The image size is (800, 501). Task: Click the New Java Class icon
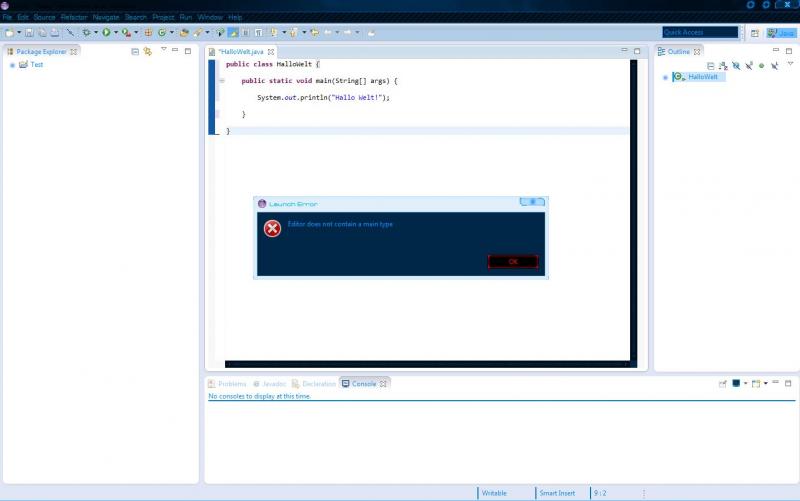(x=161, y=33)
